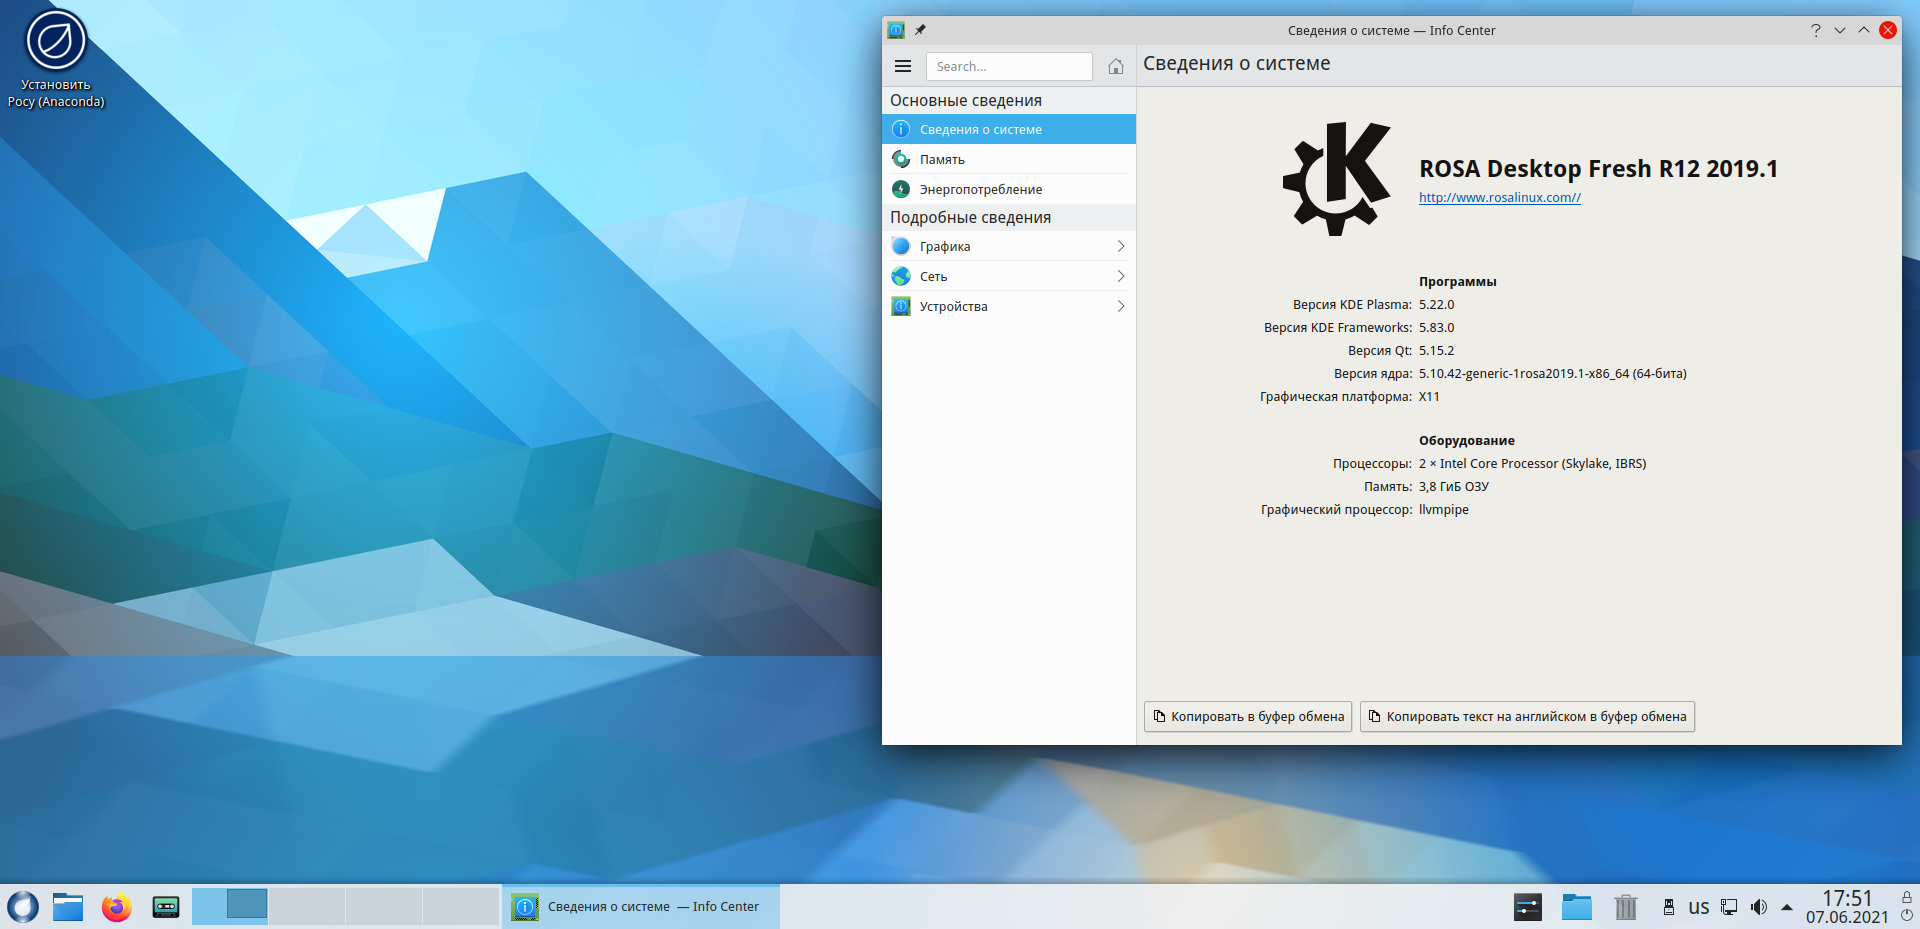Click the home icon next to search
This screenshot has height=929, width=1920.
click(1115, 67)
